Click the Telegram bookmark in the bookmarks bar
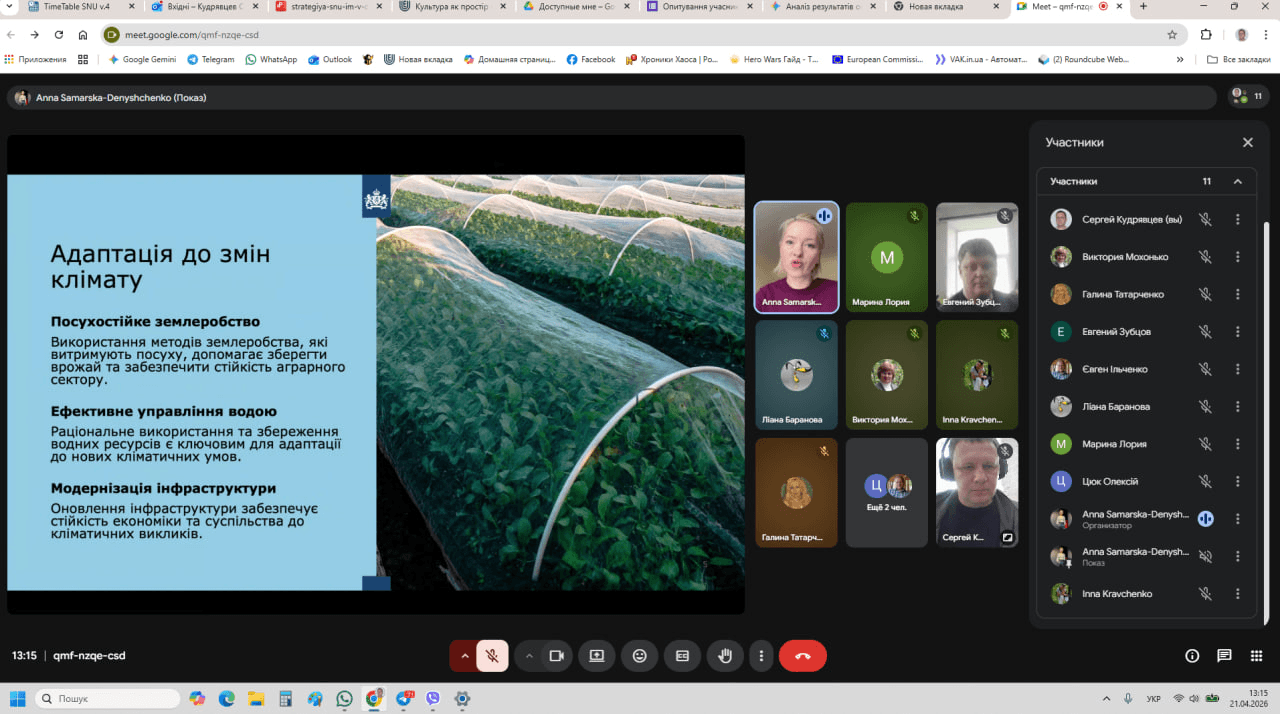The height and width of the screenshot is (714, 1280). tap(211, 59)
